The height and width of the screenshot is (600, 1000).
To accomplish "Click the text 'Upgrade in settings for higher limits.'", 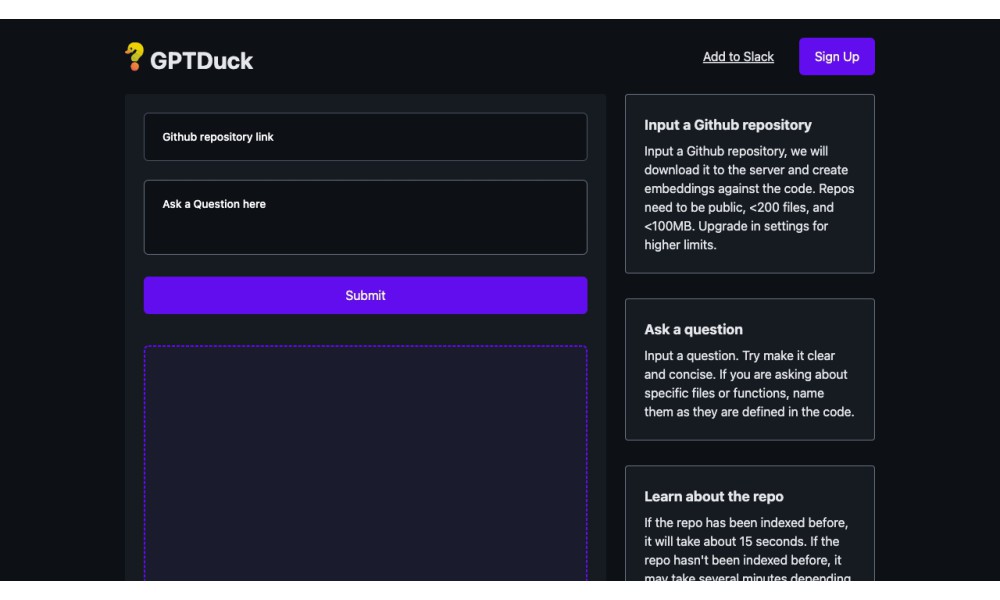I will point(736,235).
